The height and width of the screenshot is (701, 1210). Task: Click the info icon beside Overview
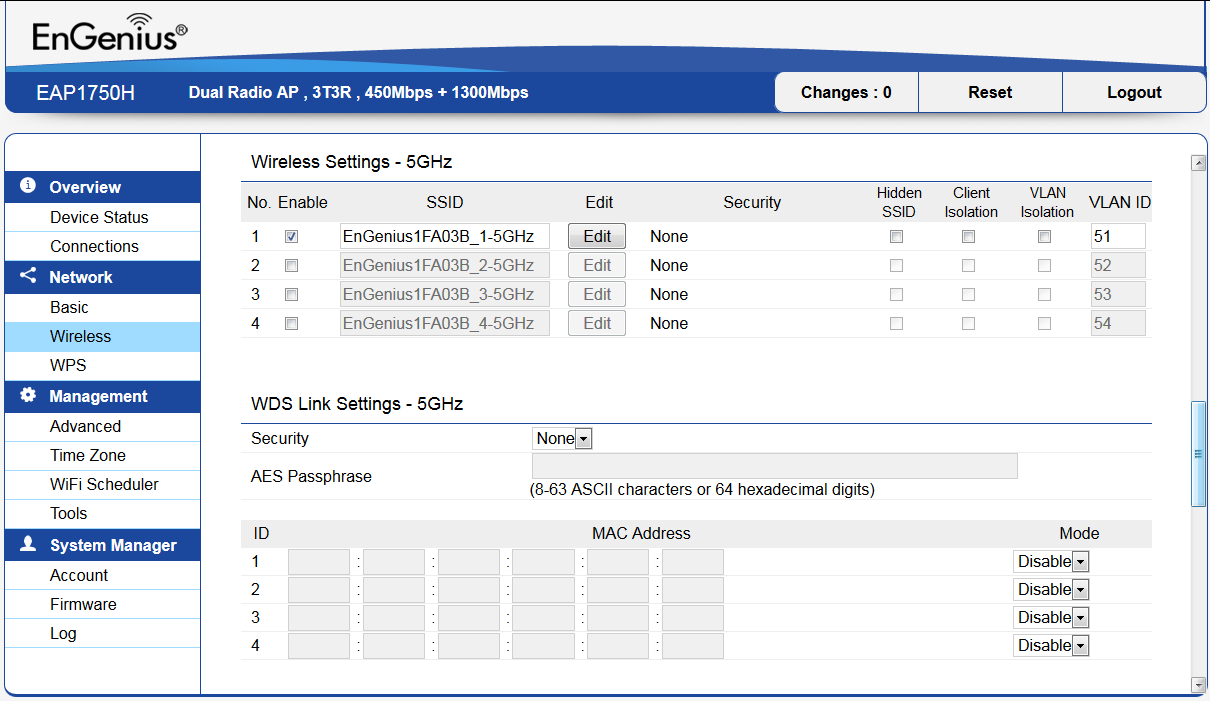(28, 186)
